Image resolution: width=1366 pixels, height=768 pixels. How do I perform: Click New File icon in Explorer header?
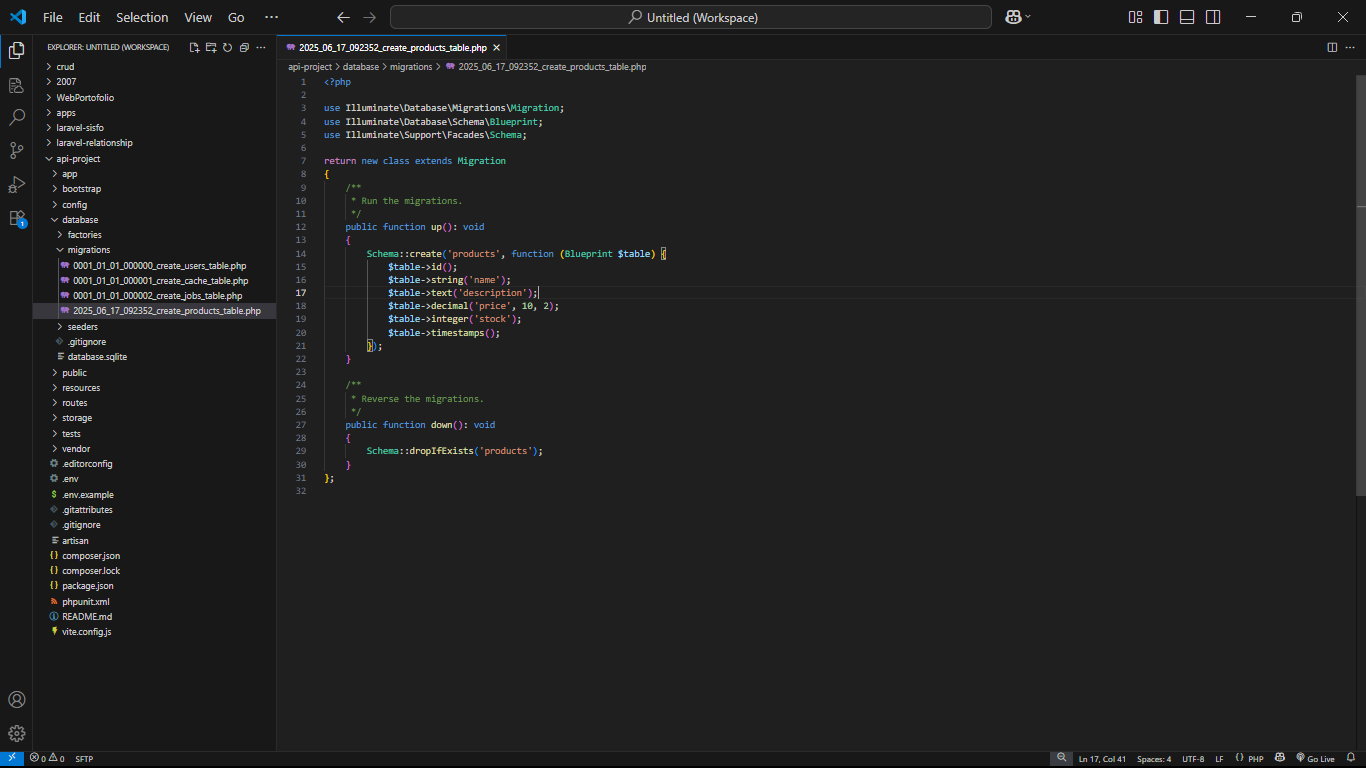coord(195,47)
